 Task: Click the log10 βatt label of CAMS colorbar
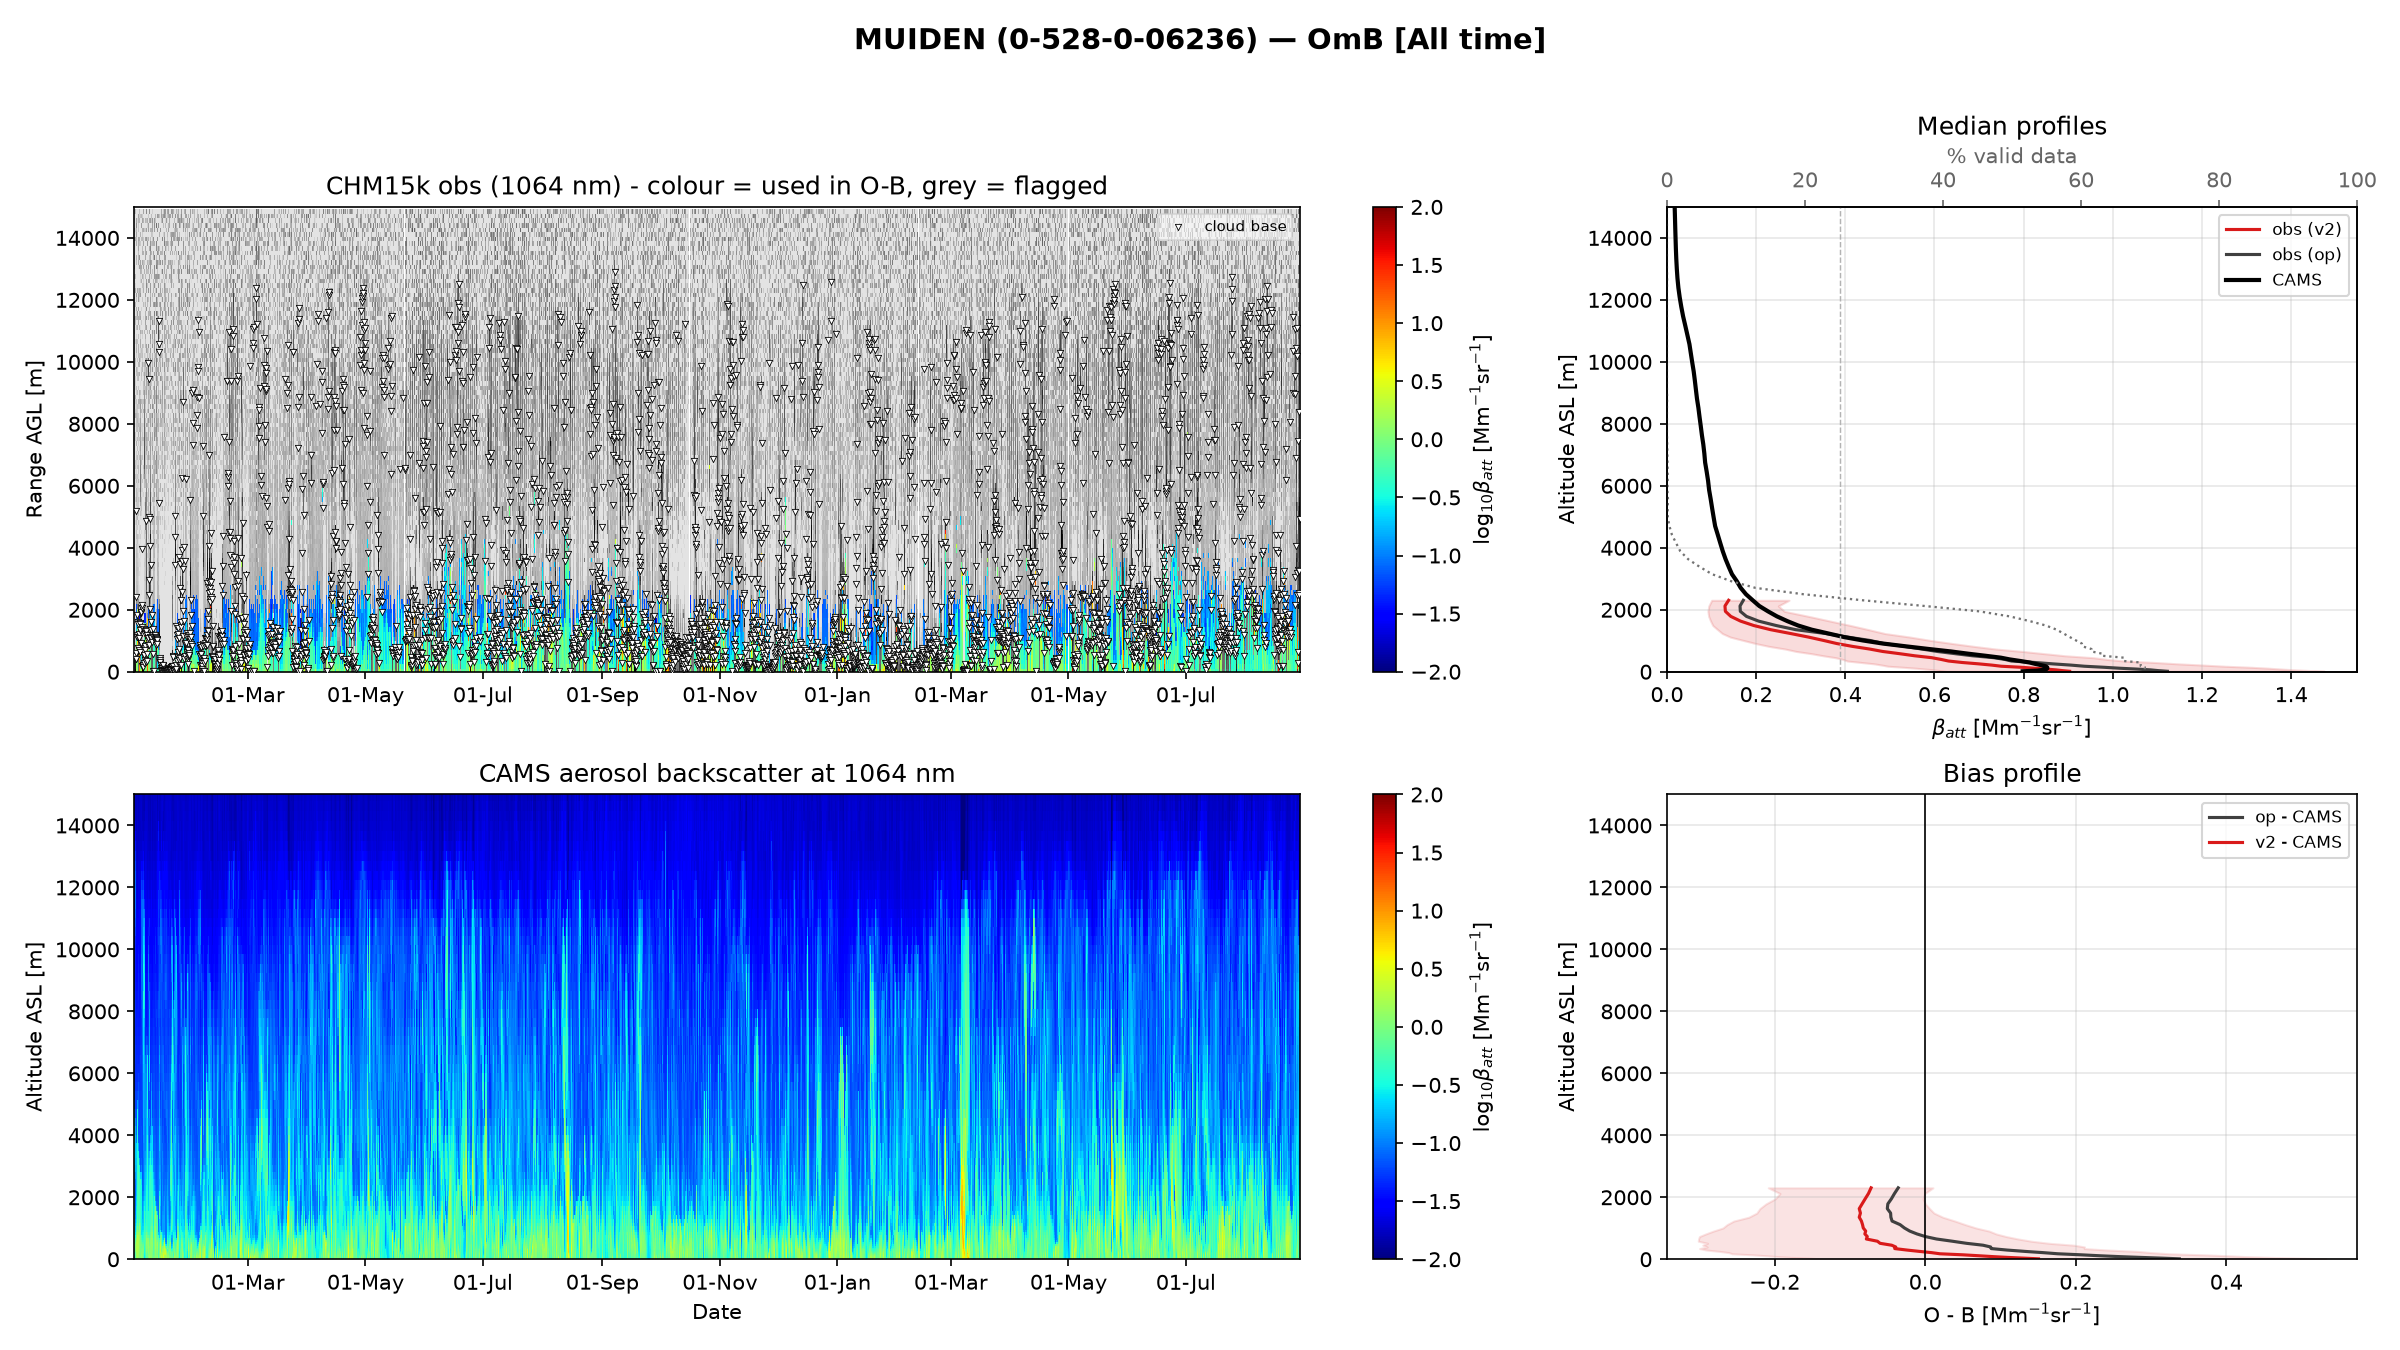(x=1482, y=1026)
